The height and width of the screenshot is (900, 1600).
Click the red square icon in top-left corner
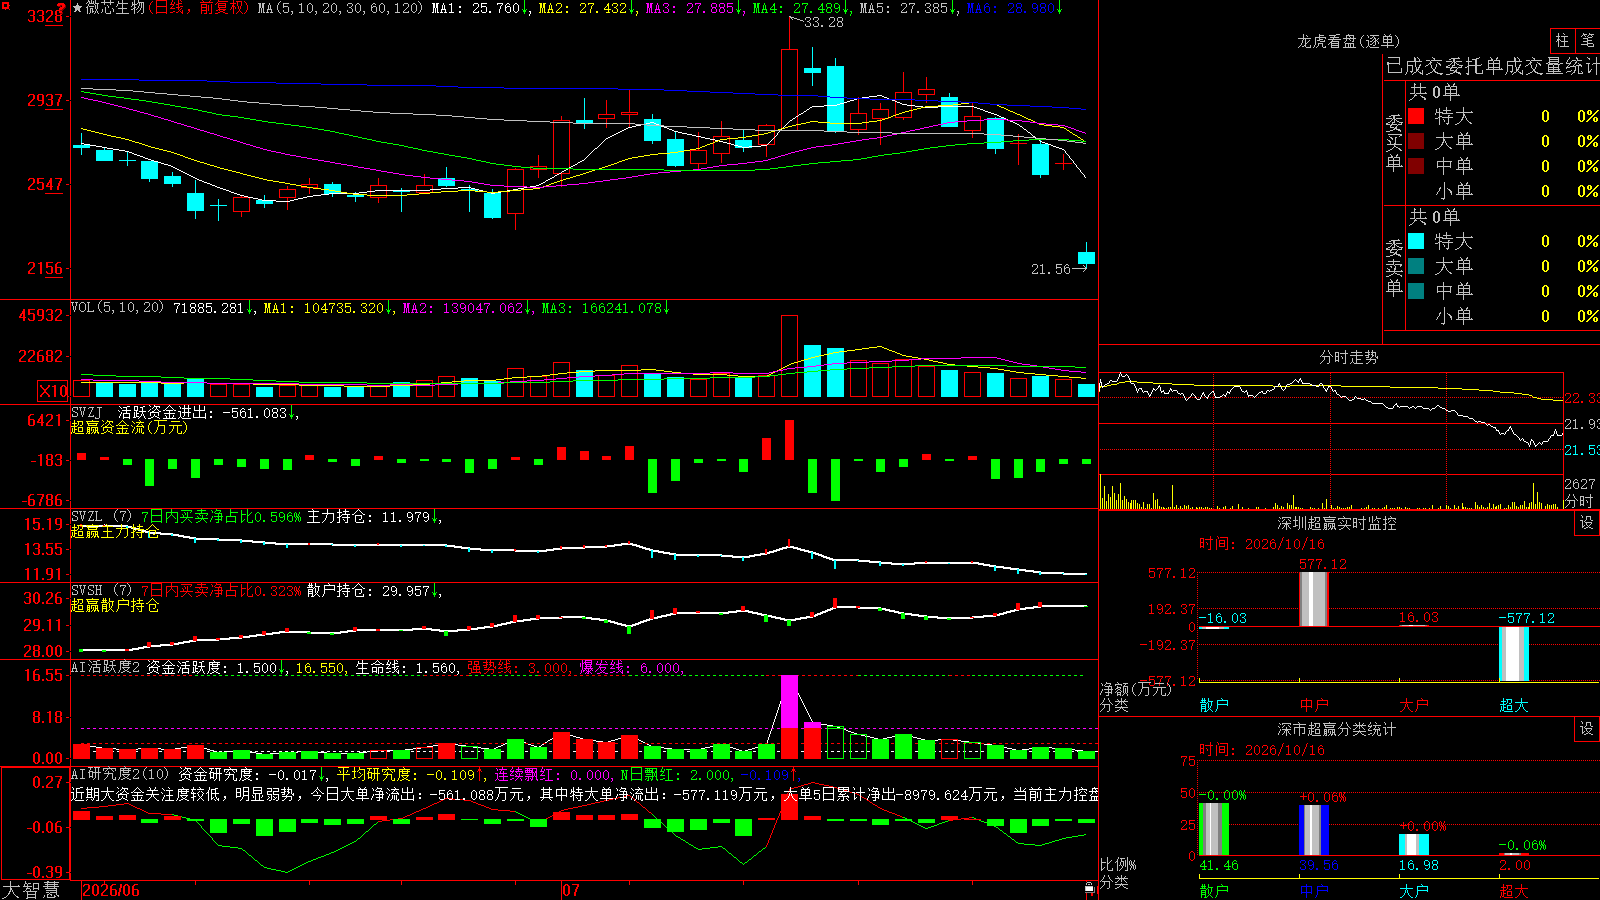click(5, 6)
